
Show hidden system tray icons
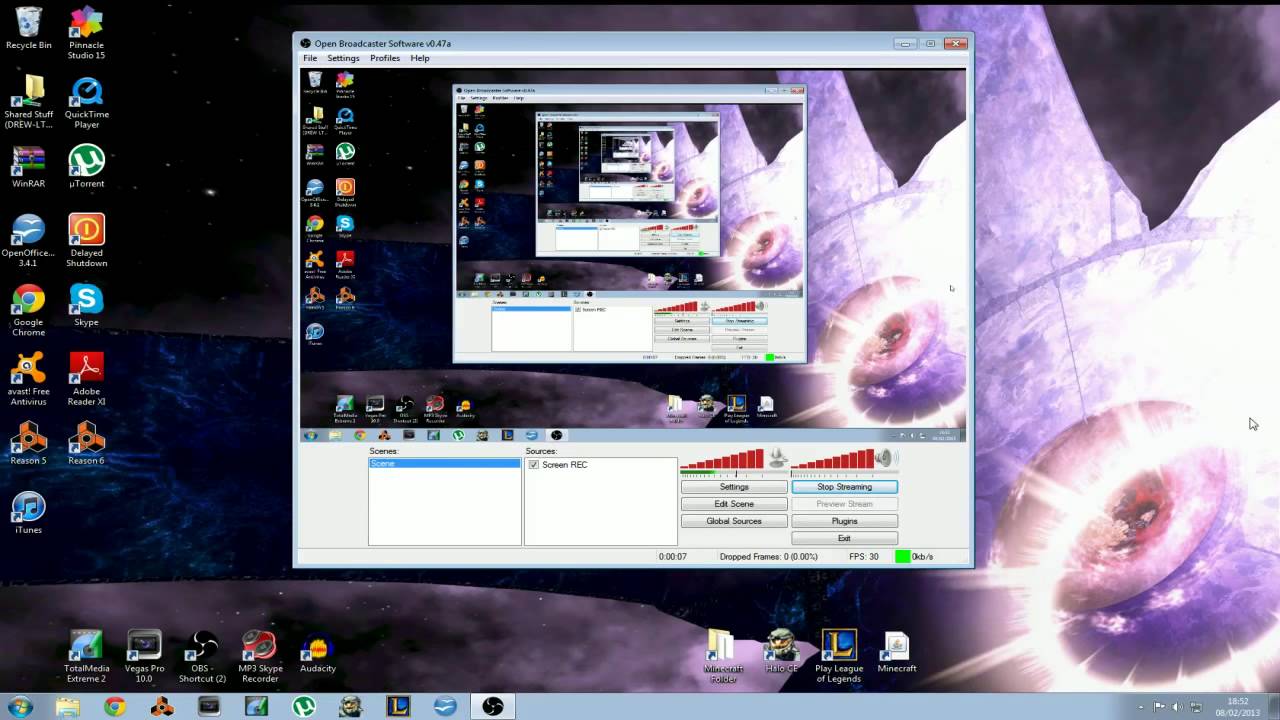1141,707
